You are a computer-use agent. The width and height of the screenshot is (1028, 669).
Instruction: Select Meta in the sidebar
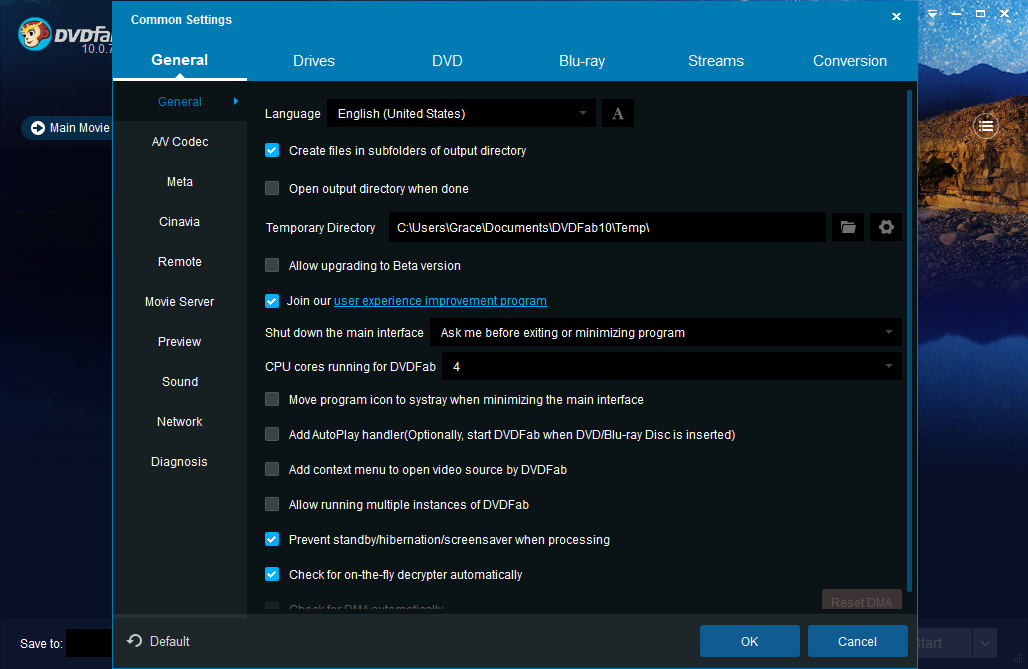180,182
